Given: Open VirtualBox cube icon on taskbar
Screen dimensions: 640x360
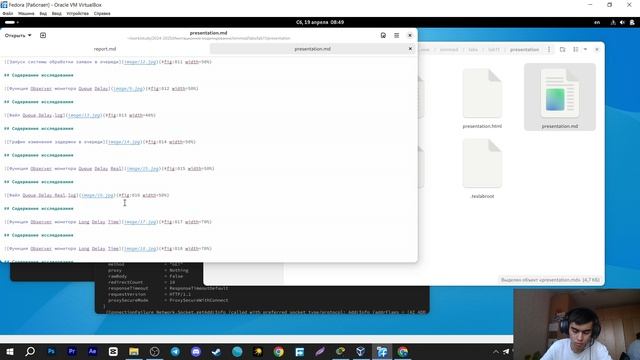Looking at the screenshot, I should coord(361,351).
